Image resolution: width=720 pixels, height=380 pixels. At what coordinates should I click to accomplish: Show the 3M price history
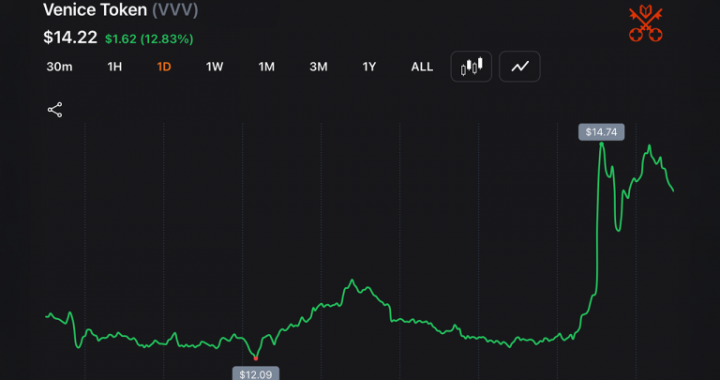pyautogui.click(x=318, y=67)
